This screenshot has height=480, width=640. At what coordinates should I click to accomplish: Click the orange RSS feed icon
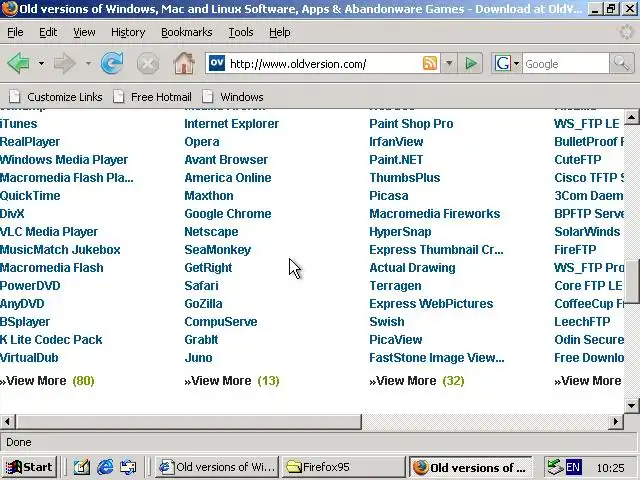430,63
